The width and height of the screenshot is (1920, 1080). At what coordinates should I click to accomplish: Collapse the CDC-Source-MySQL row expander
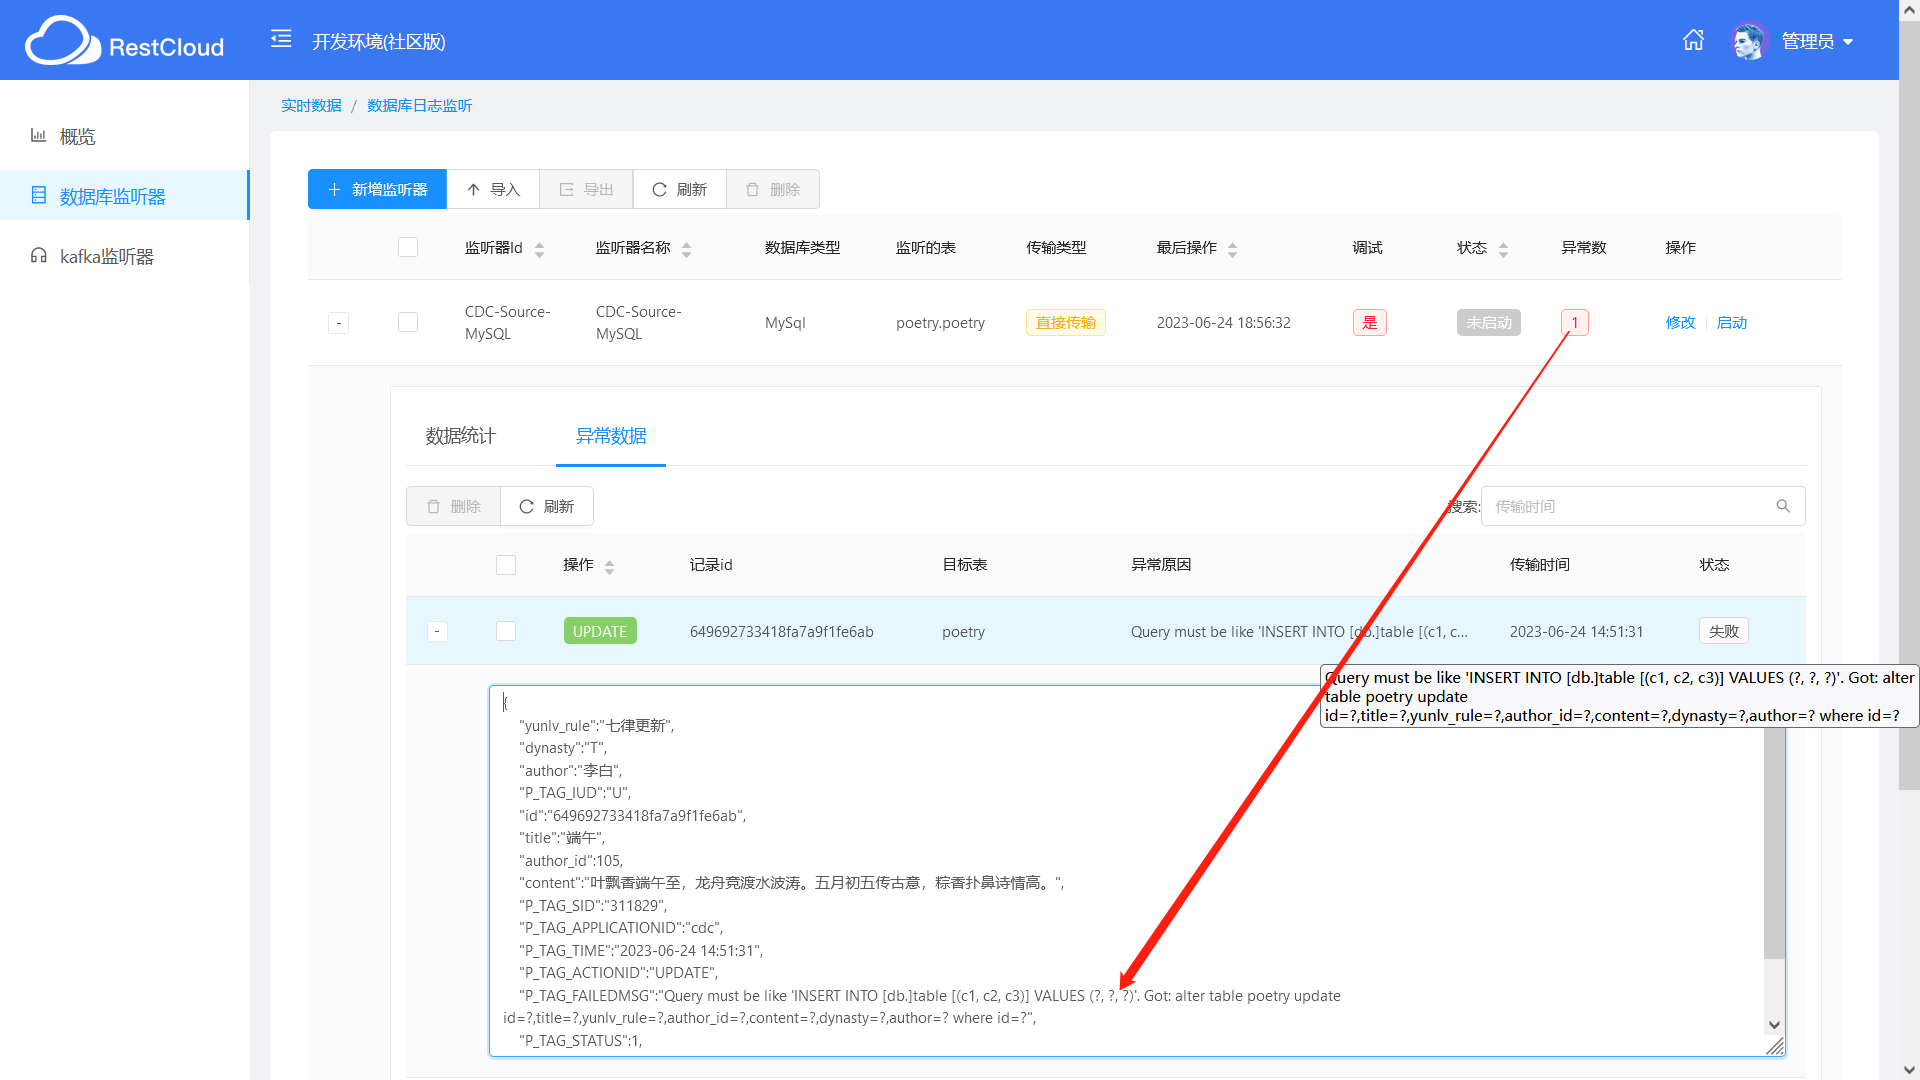[x=339, y=323]
